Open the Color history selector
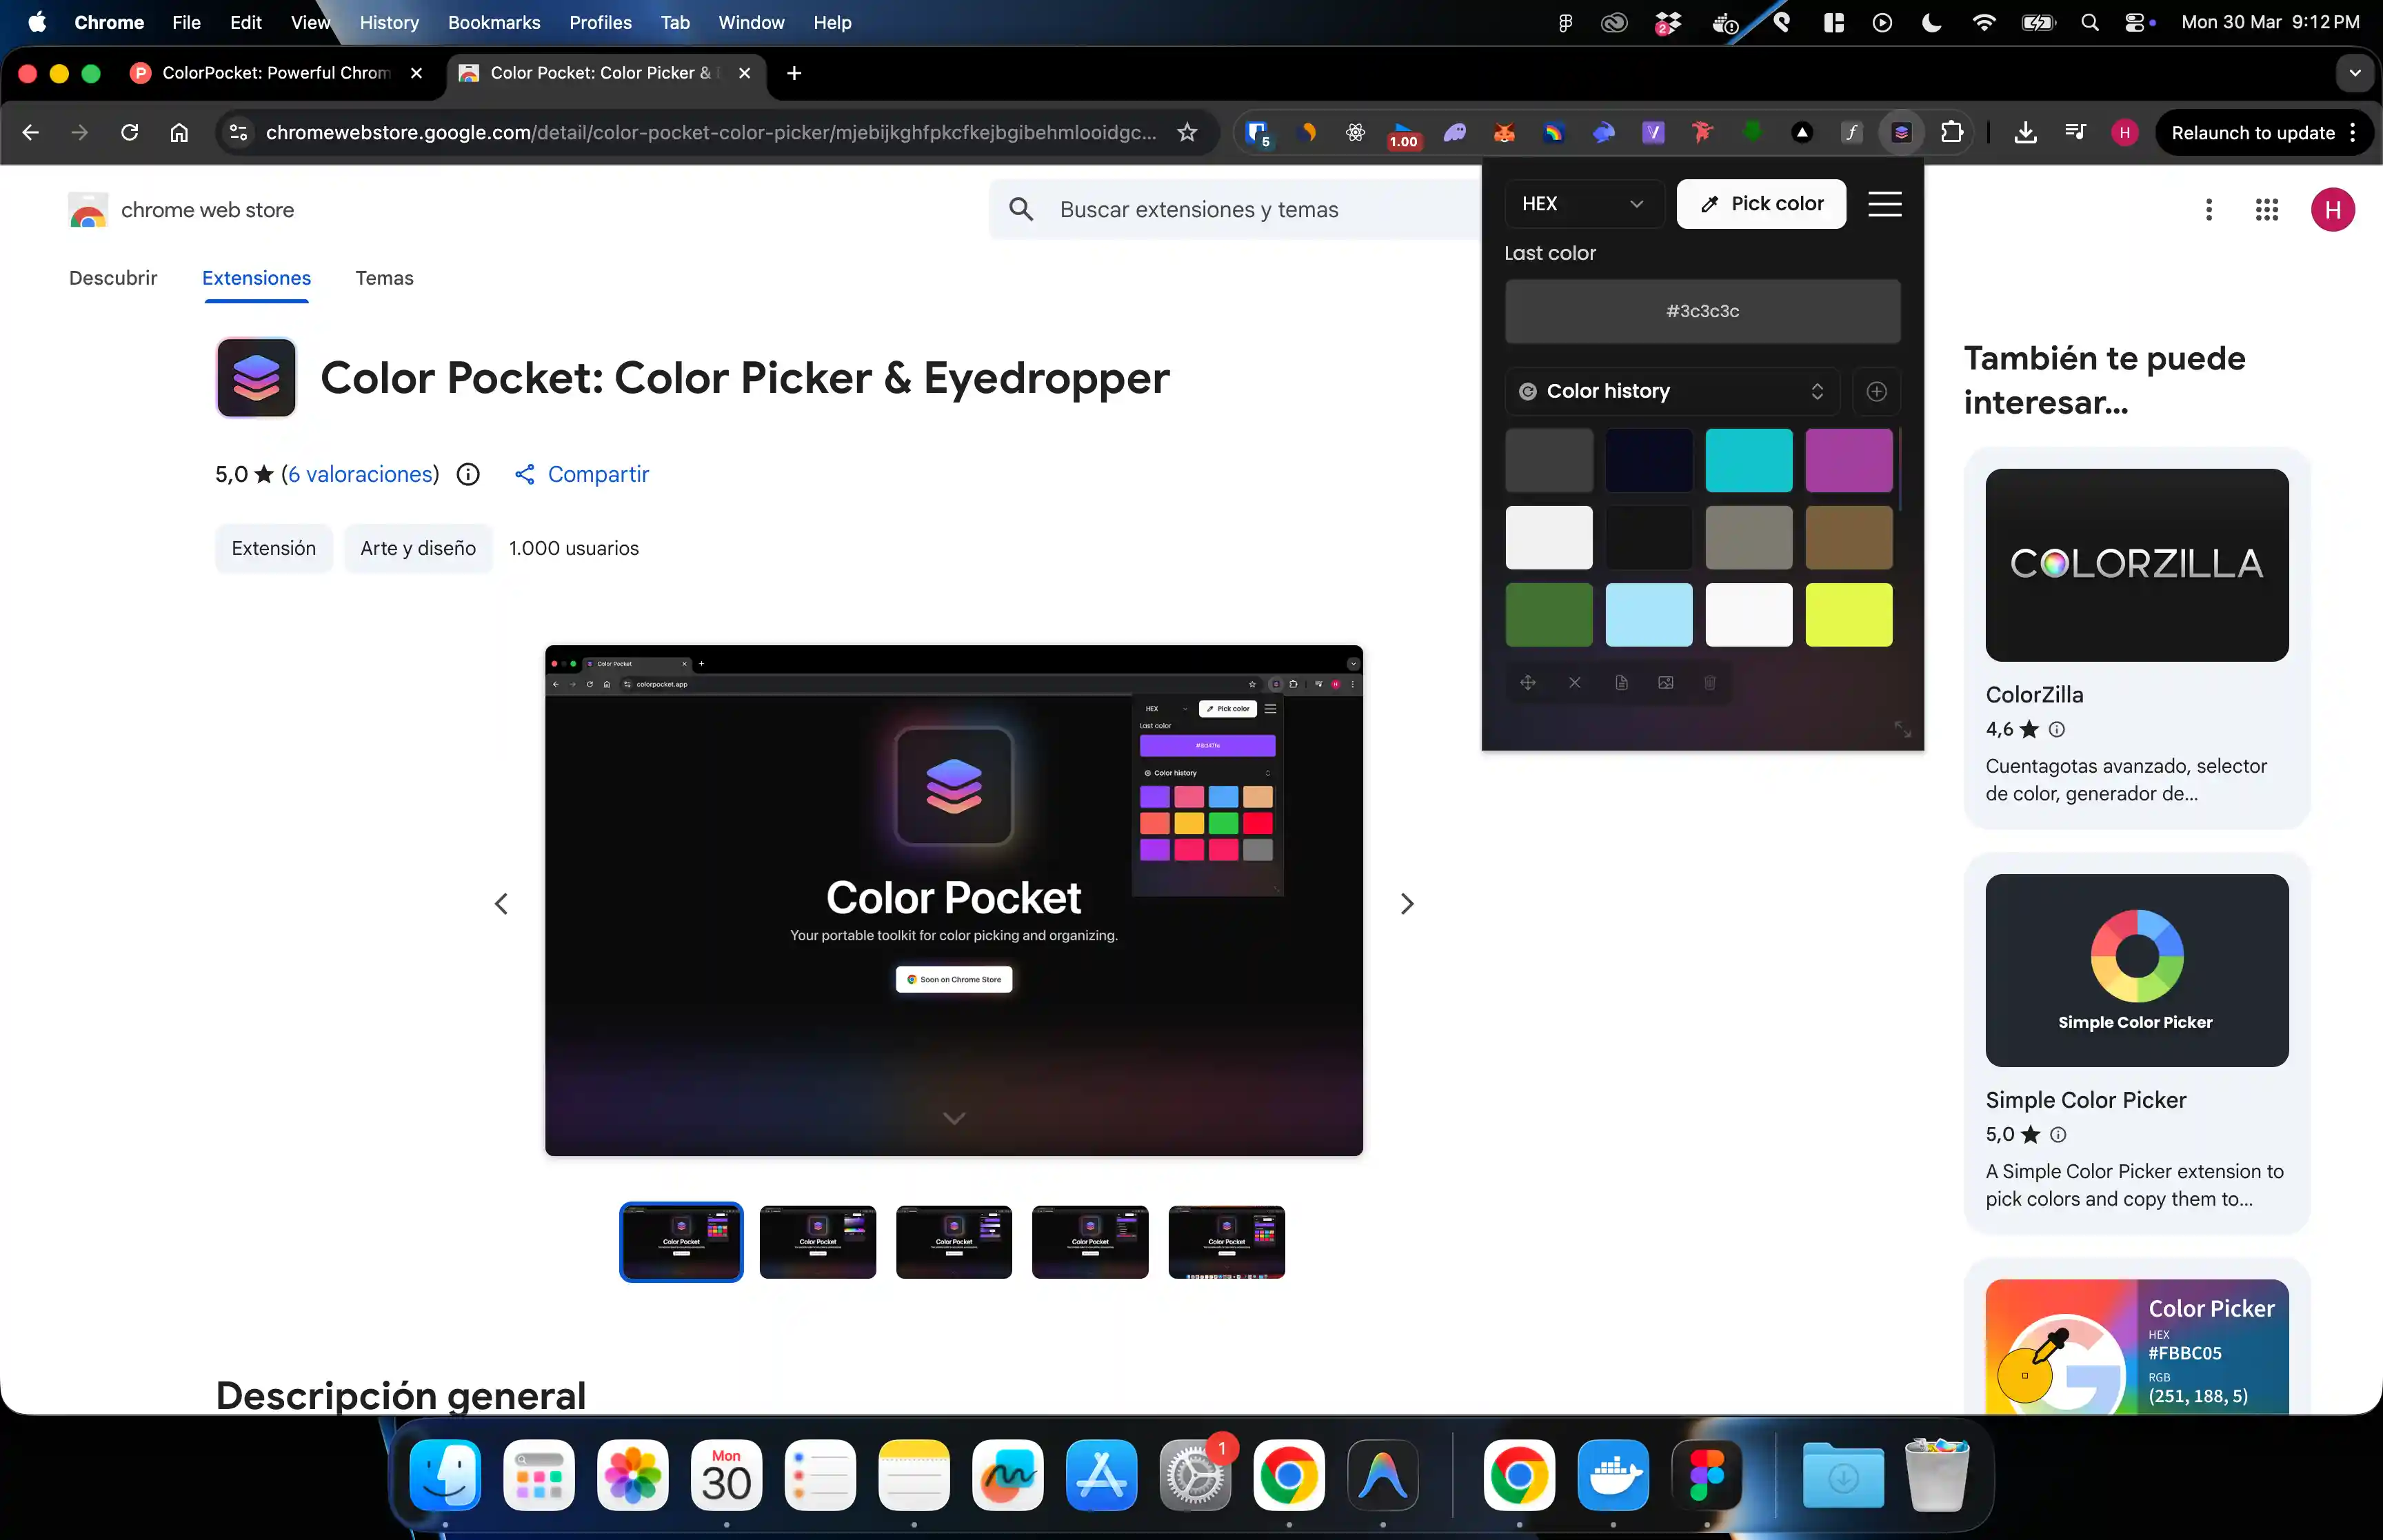This screenshot has height=1540, width=2383. click(x=1671, y=391)
